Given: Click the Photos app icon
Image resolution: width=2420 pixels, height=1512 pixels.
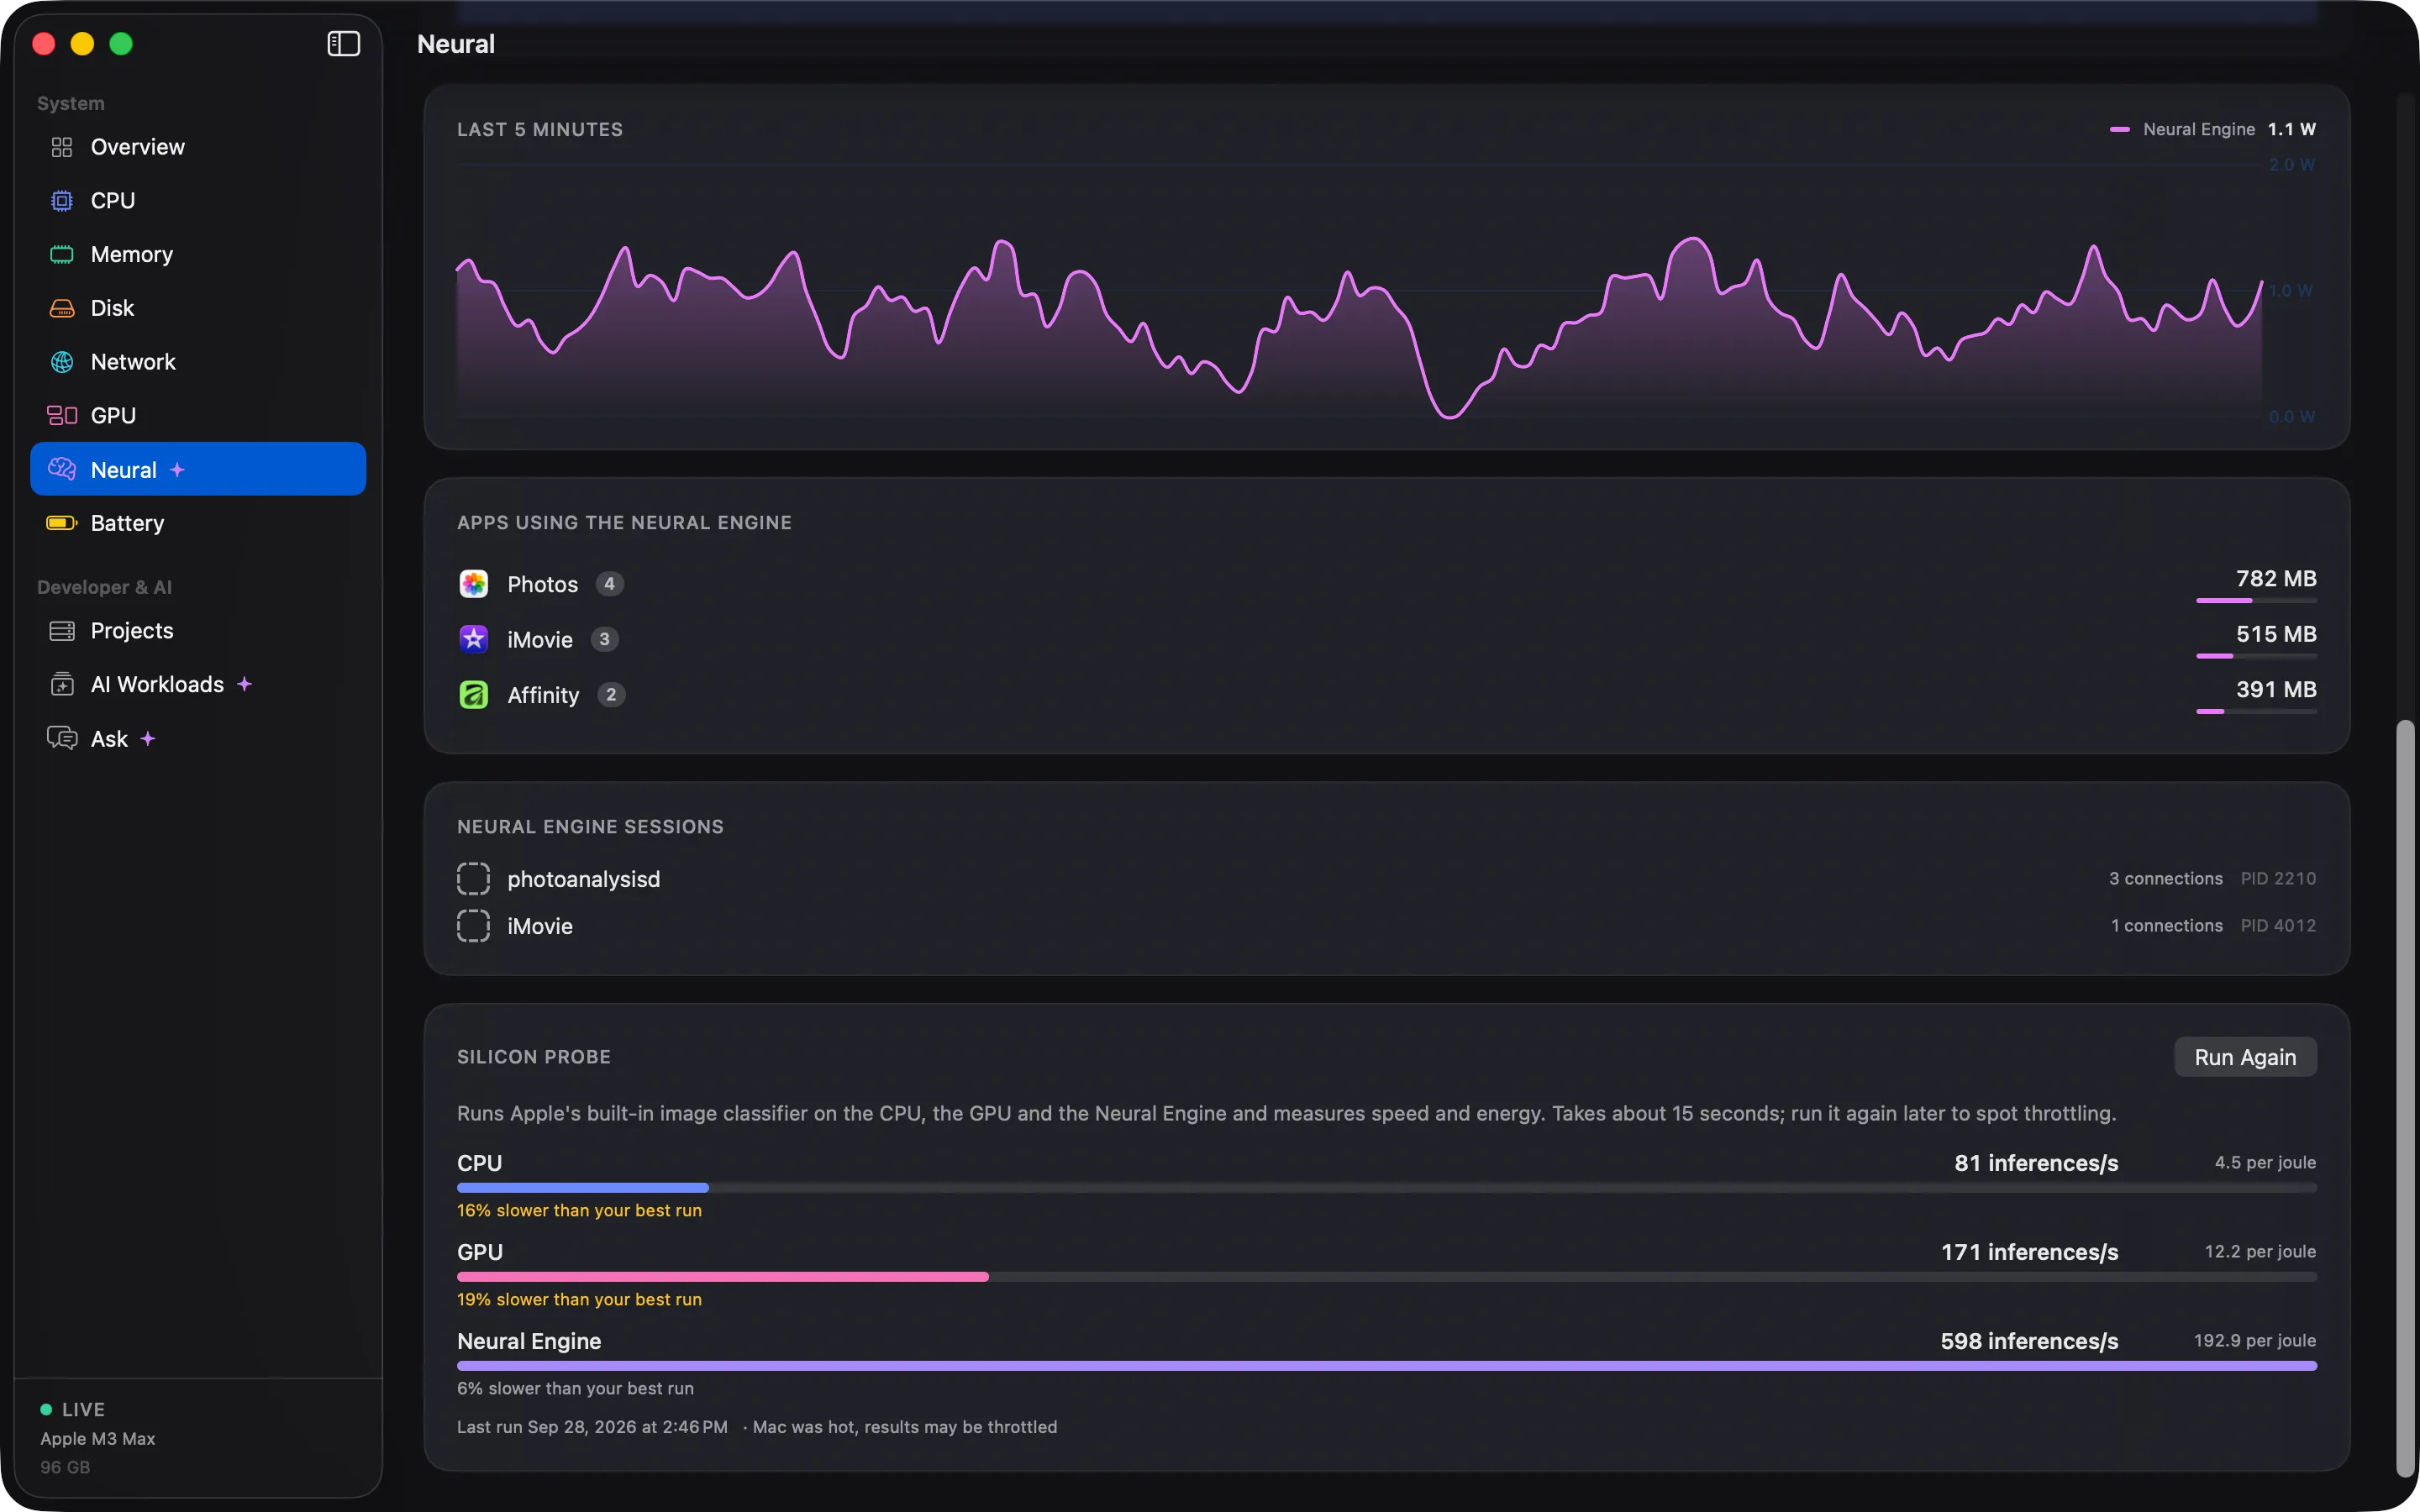Looking at the screenshot, I should (x=474, y=584).
